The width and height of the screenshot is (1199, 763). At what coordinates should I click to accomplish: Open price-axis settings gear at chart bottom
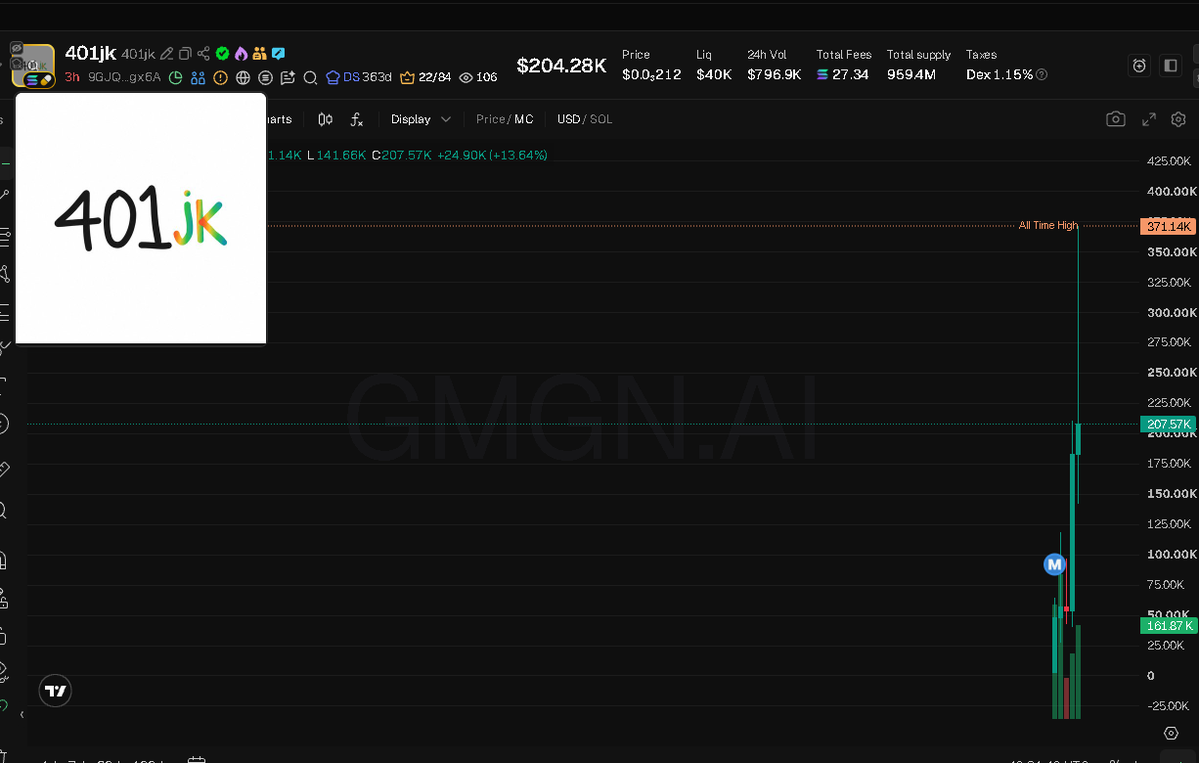point(1171,733)
